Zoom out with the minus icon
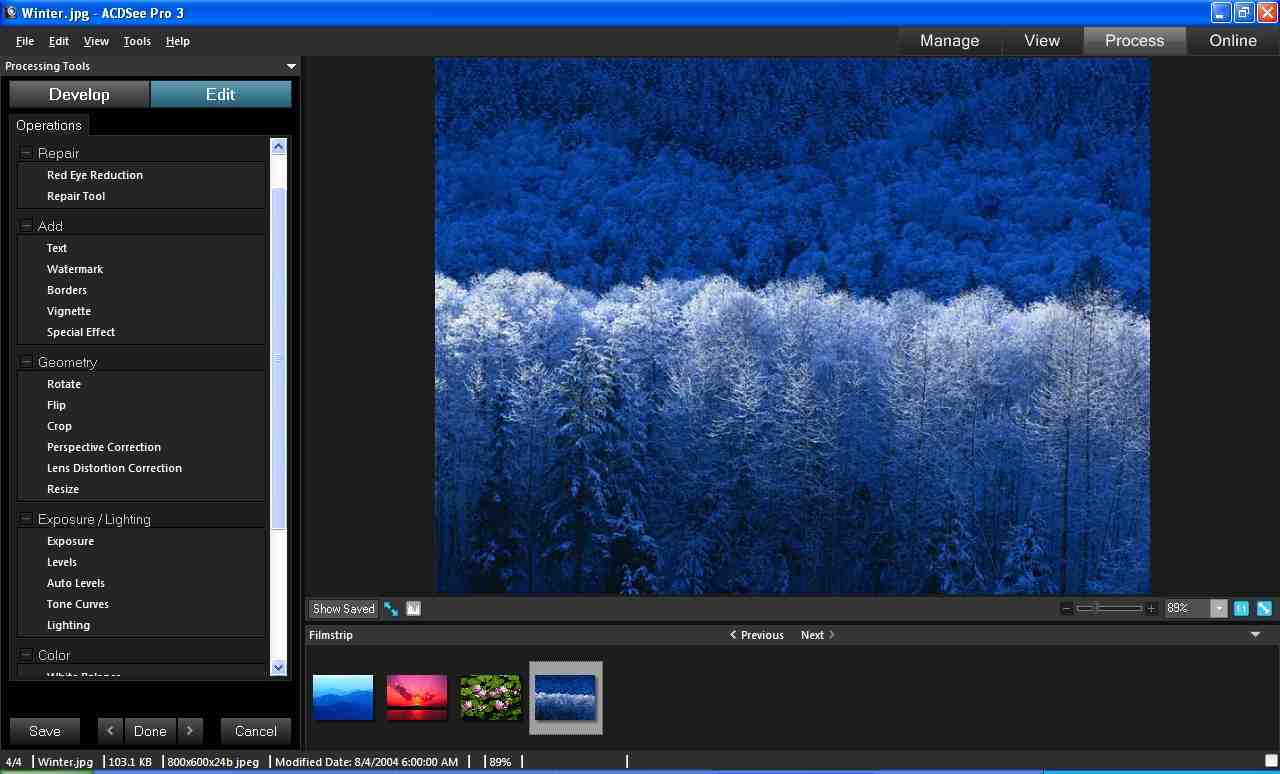 coord(1068,608)
